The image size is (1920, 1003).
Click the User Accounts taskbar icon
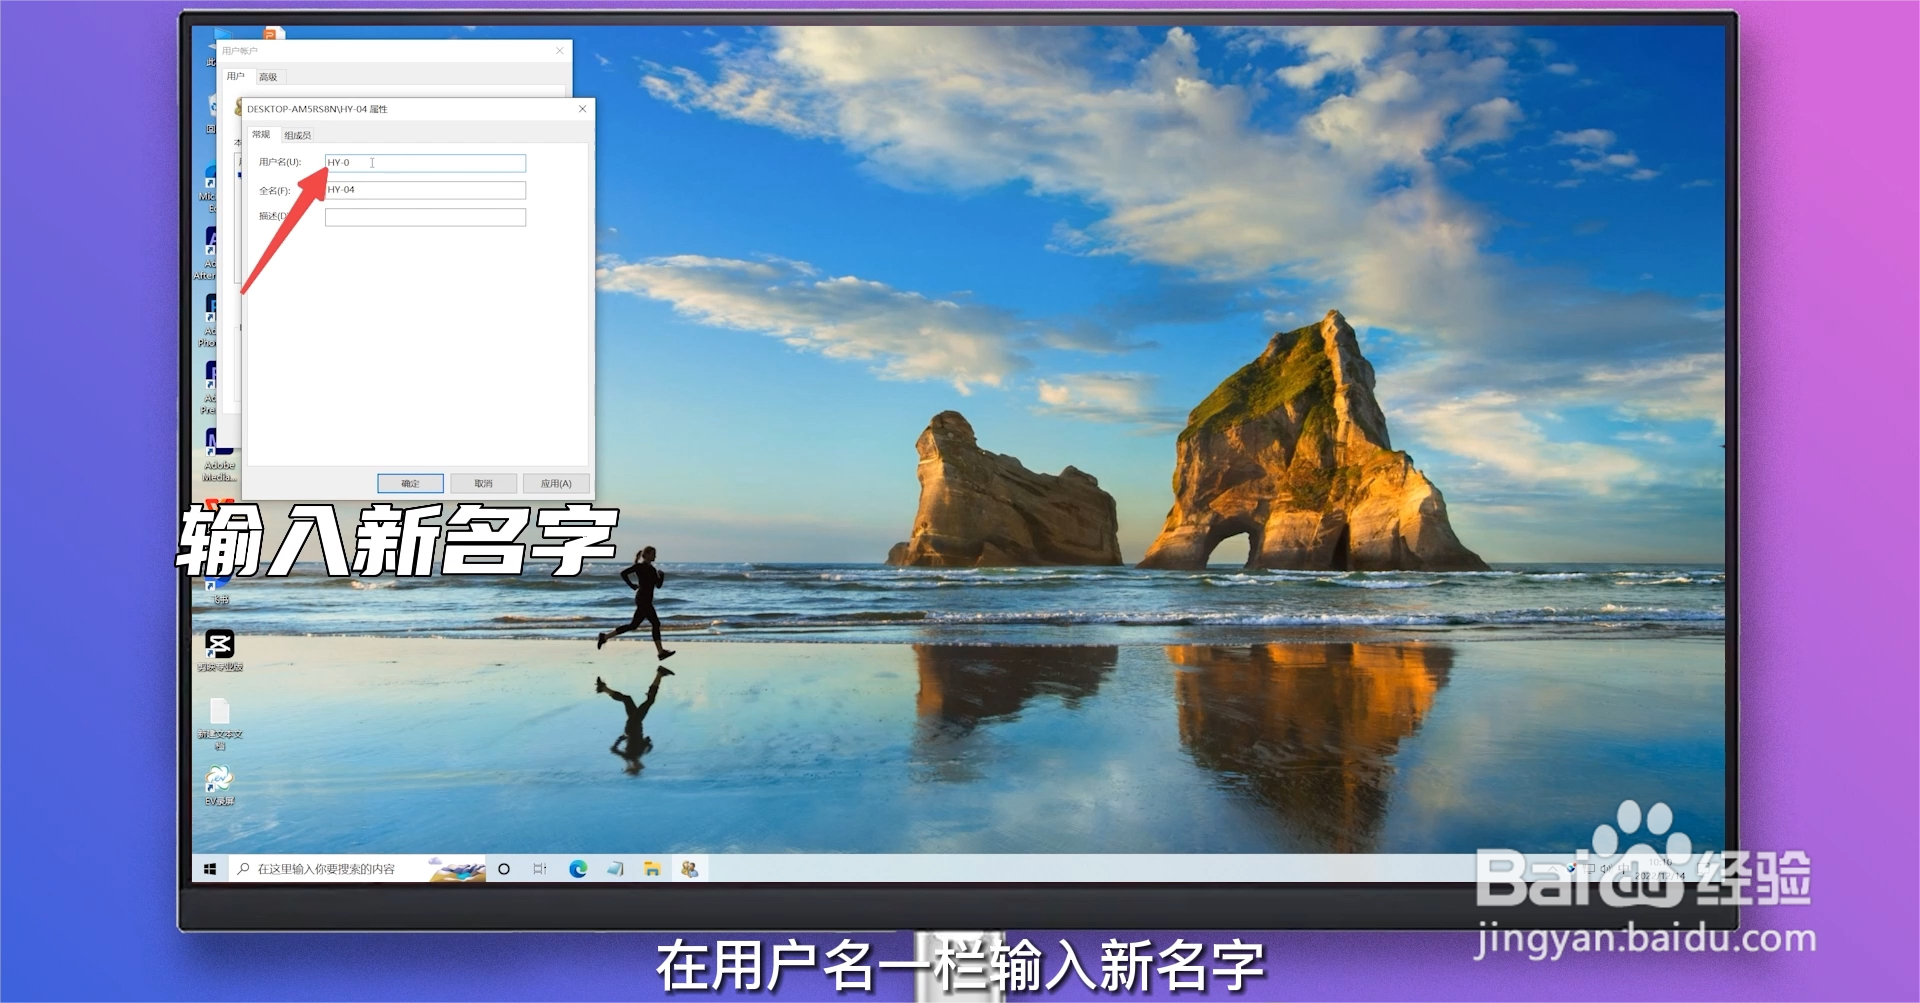689,869
